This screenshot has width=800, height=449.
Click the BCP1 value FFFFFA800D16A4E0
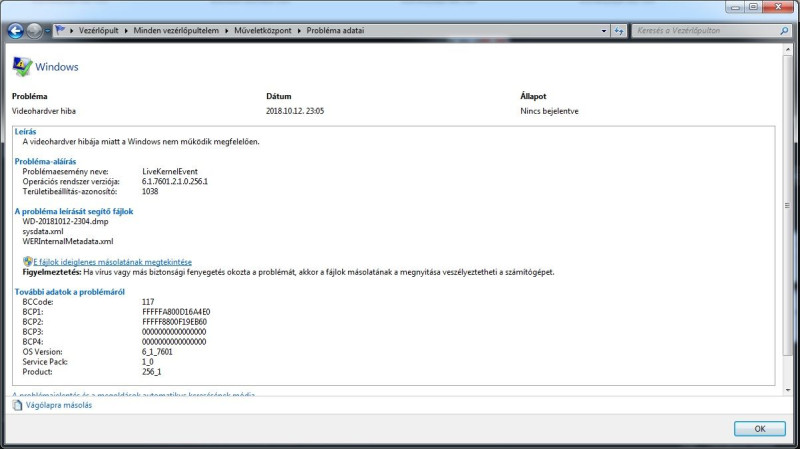pos(176,312)
